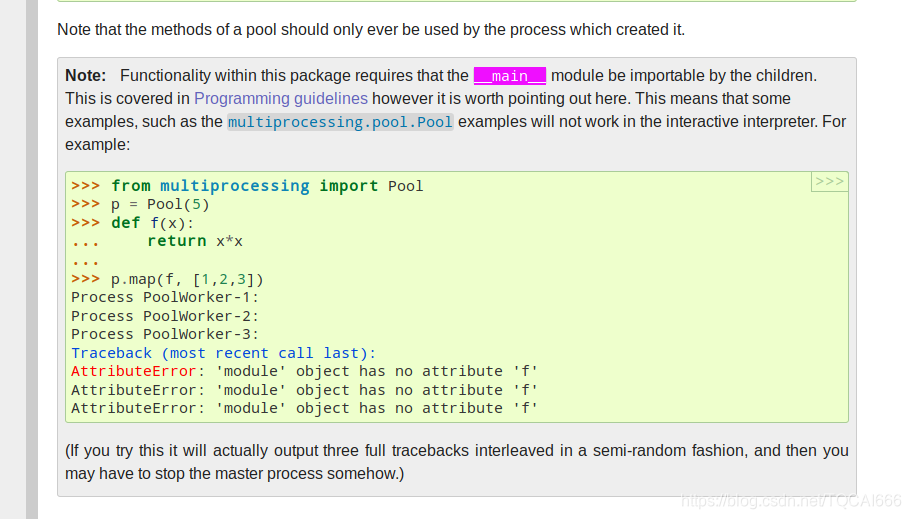Click the highlighted __main__ code term
Viewport: 911px width, 519px height.
point(510,76)
